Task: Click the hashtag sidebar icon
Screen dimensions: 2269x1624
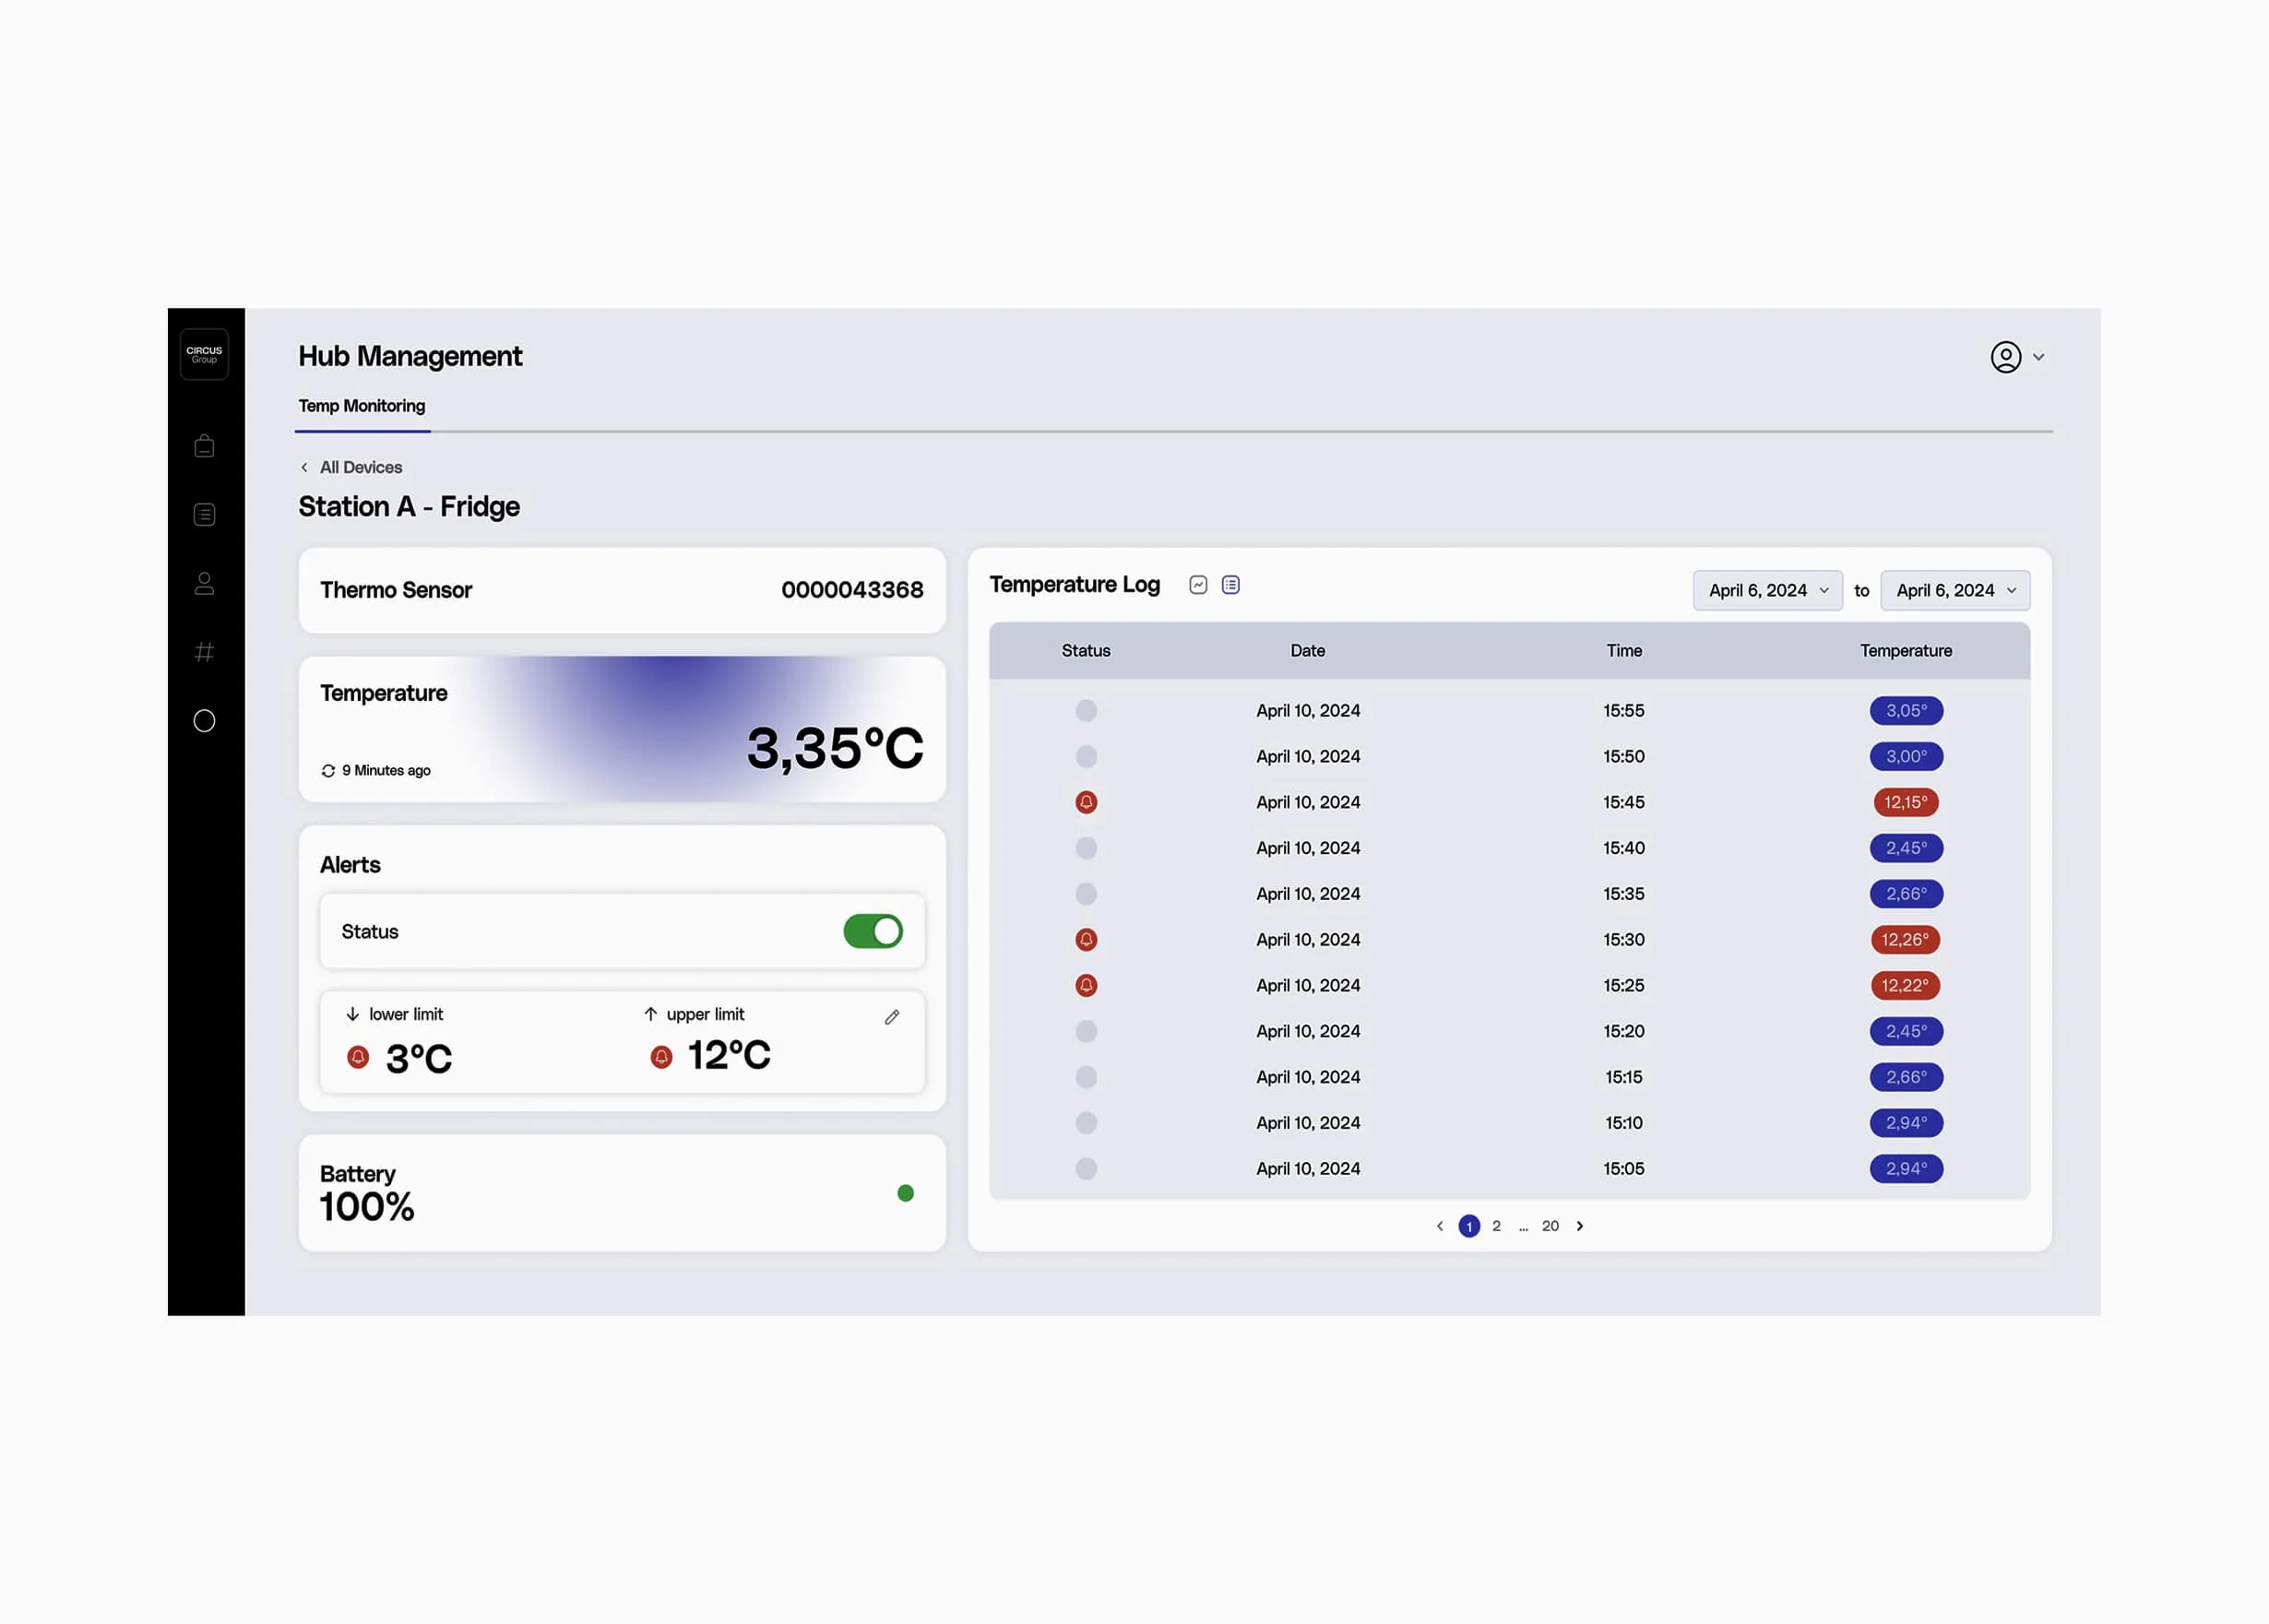Action: tap(204, 652)
